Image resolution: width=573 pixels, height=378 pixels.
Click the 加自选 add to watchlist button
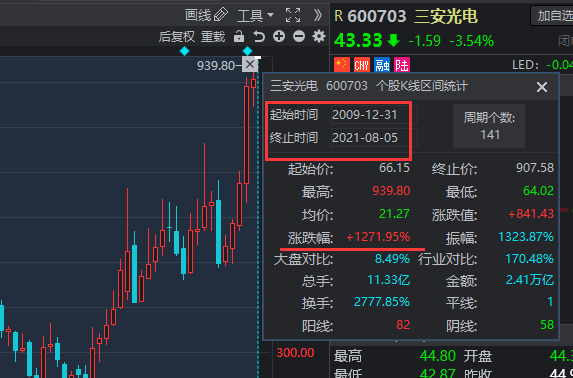tap(552, 16)
